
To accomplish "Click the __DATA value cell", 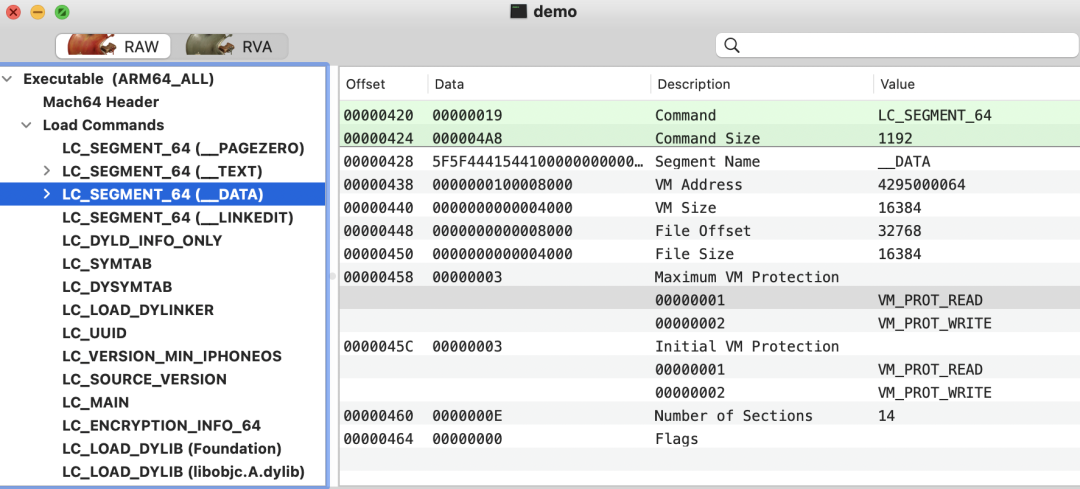I will [x=904, y=162].
